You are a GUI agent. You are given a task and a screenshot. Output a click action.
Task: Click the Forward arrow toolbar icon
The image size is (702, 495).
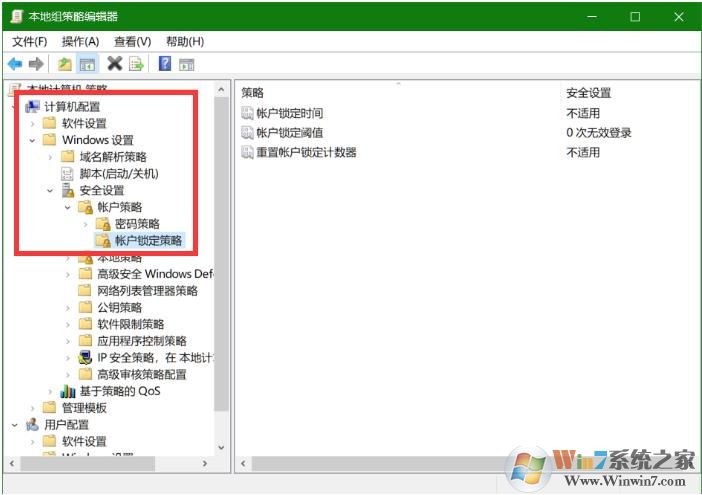pos(36,64)
